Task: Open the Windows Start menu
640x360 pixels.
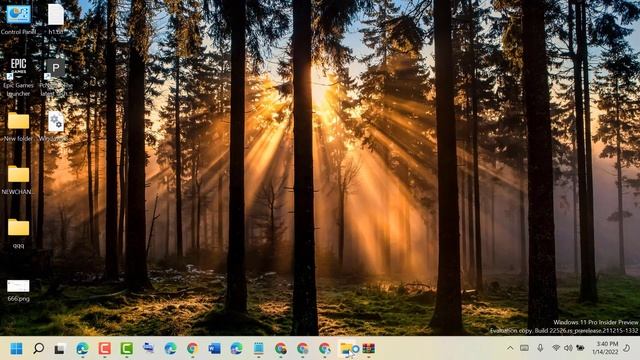Action: point(16,349)
